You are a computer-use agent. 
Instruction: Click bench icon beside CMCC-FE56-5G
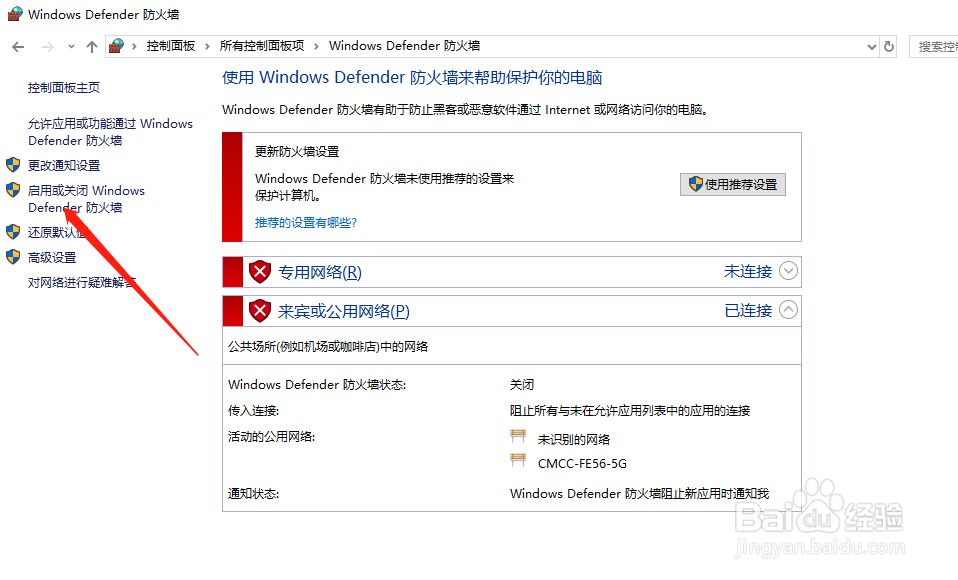[x=518, y=460]
